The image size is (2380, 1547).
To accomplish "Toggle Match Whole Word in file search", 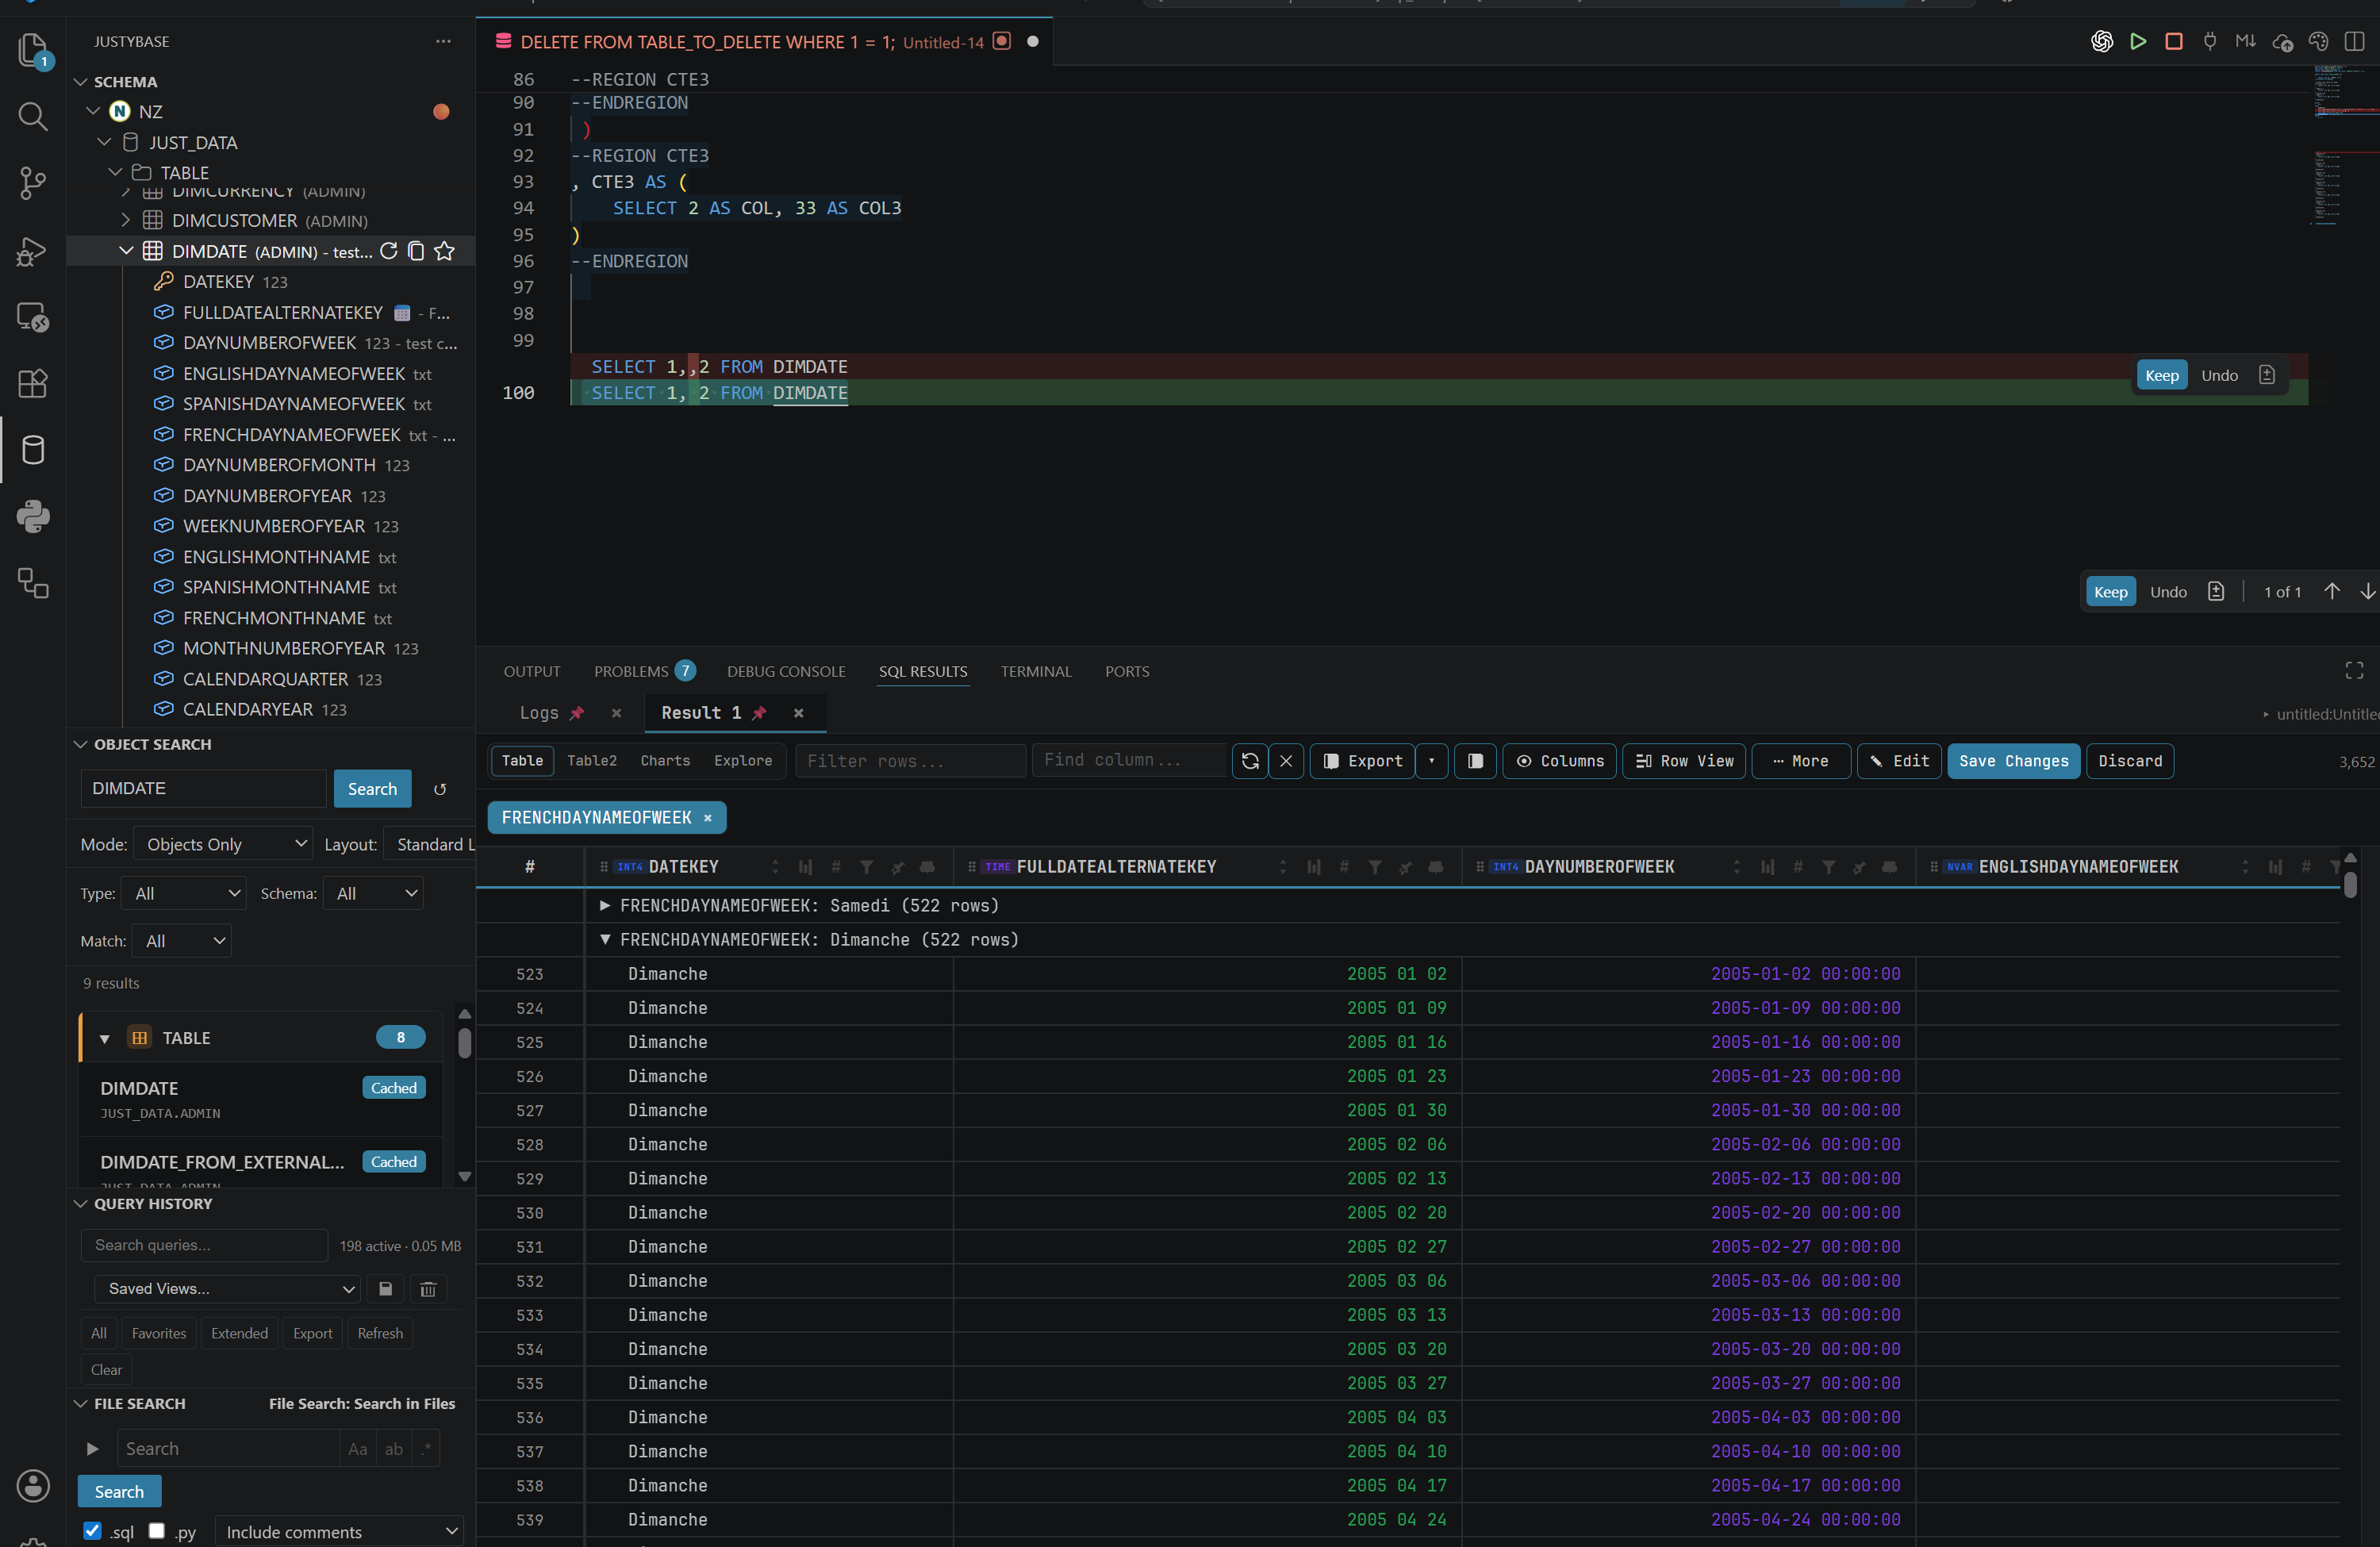I will coord(394,1449).
